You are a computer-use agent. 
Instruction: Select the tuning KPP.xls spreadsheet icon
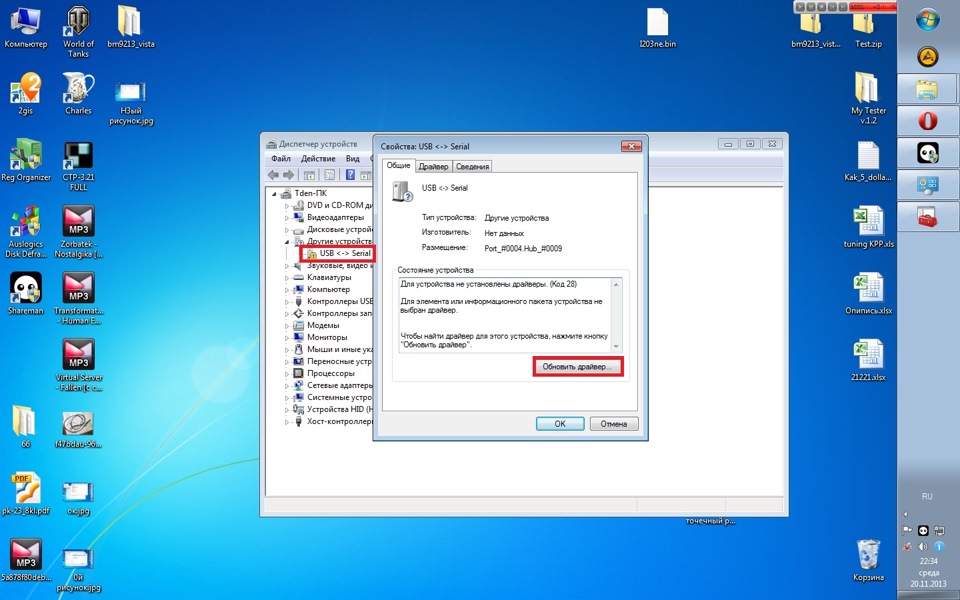[868, 227]
